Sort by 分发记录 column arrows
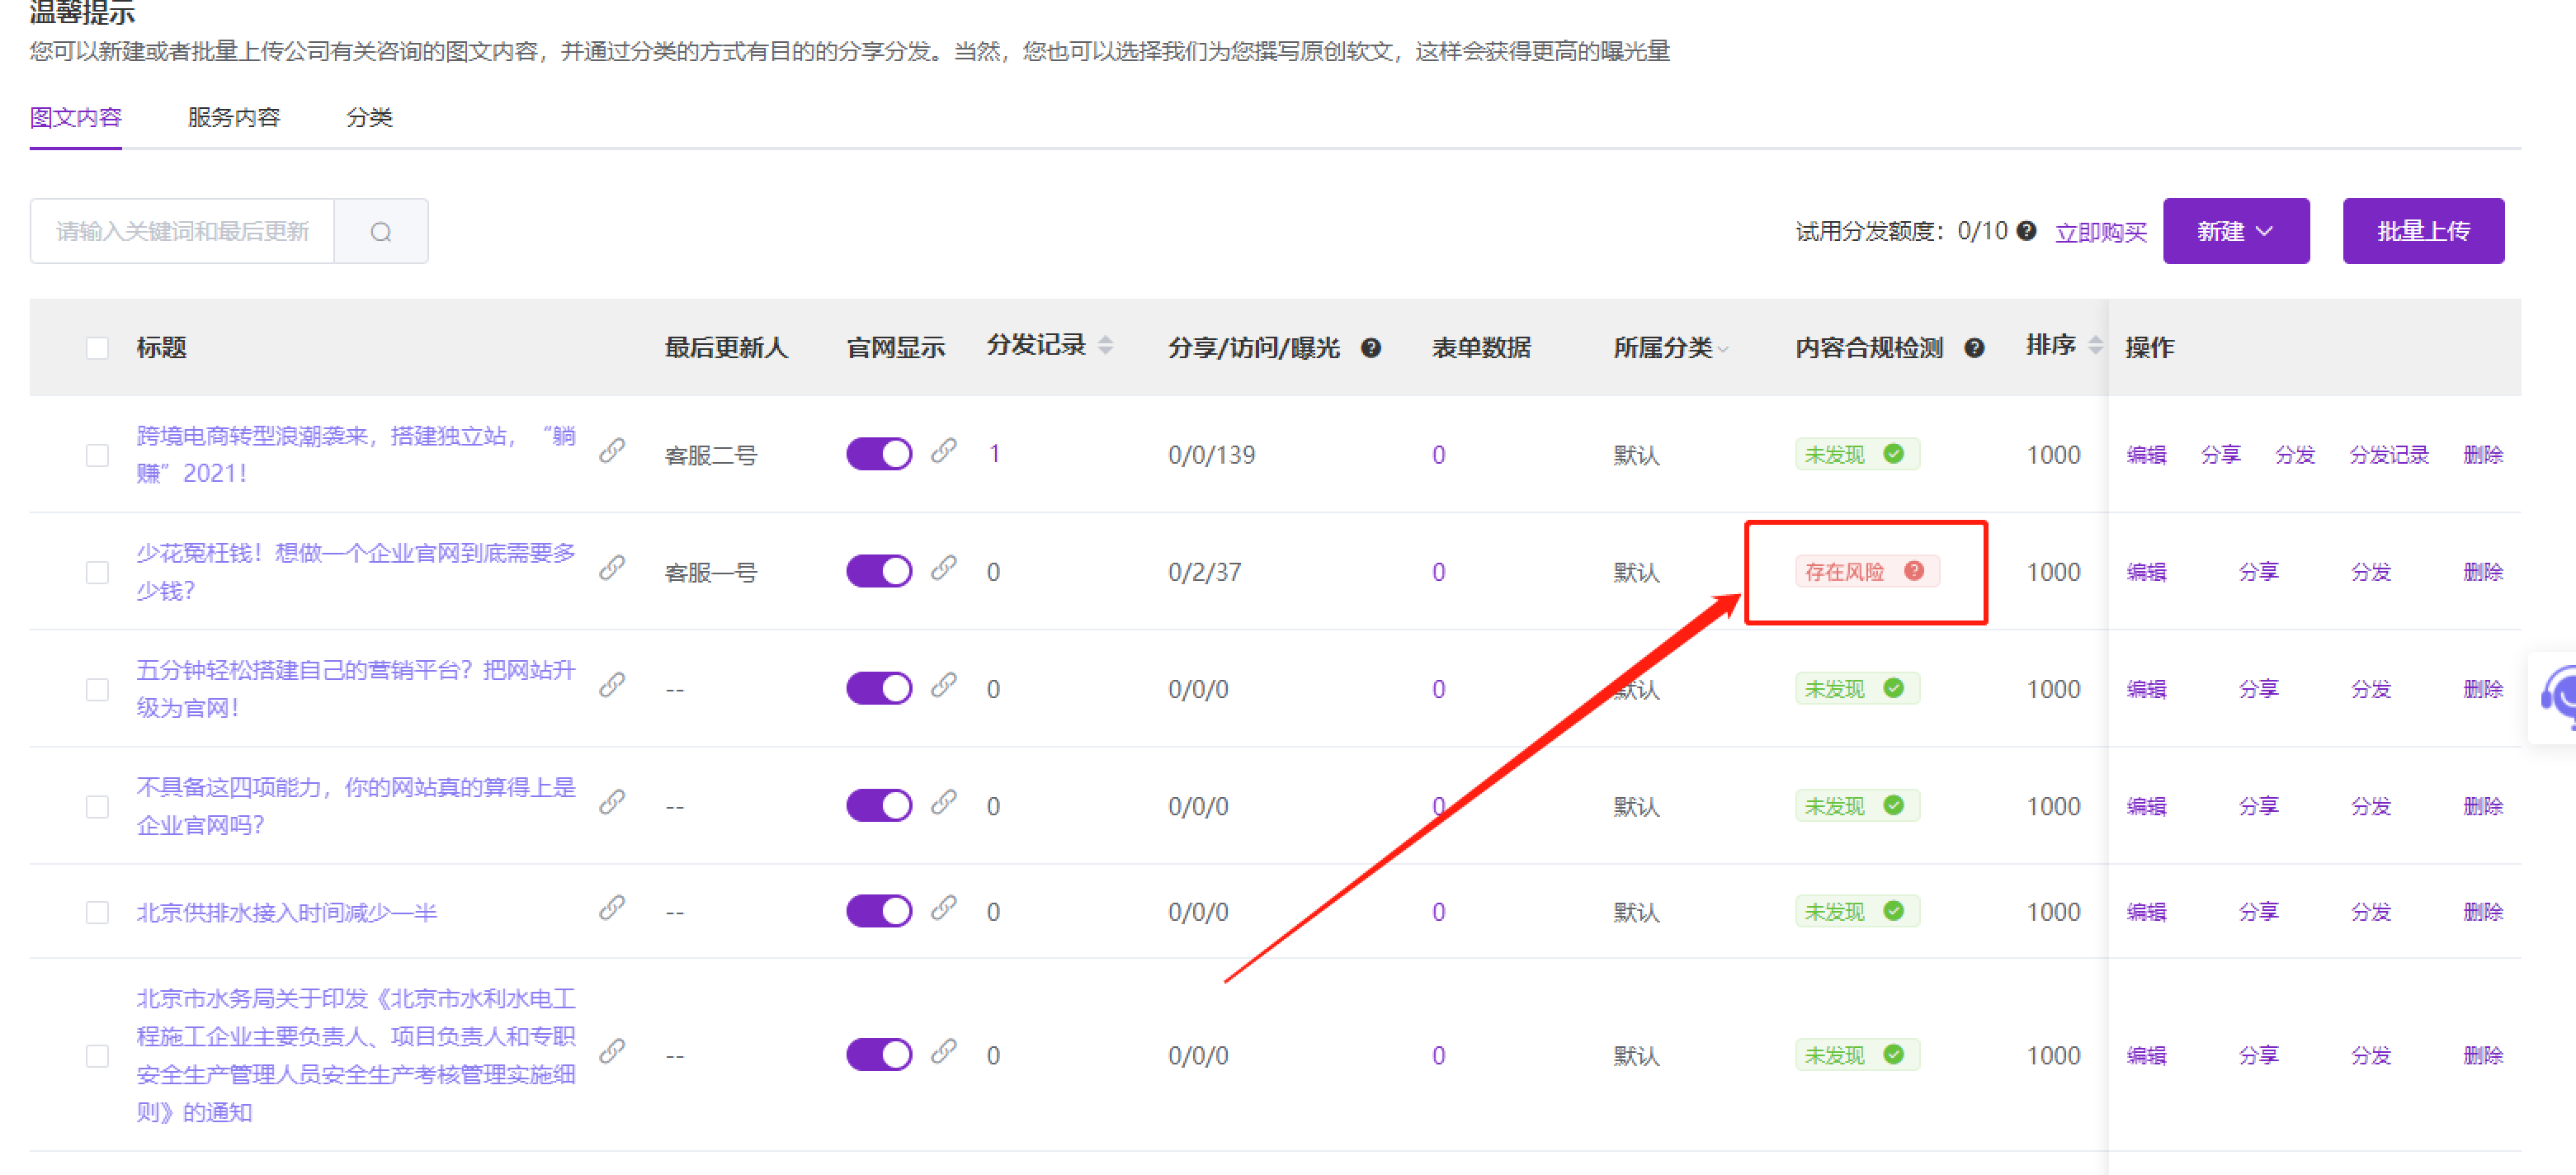Screen dimensions: 2576x1175 (1105, 345)
